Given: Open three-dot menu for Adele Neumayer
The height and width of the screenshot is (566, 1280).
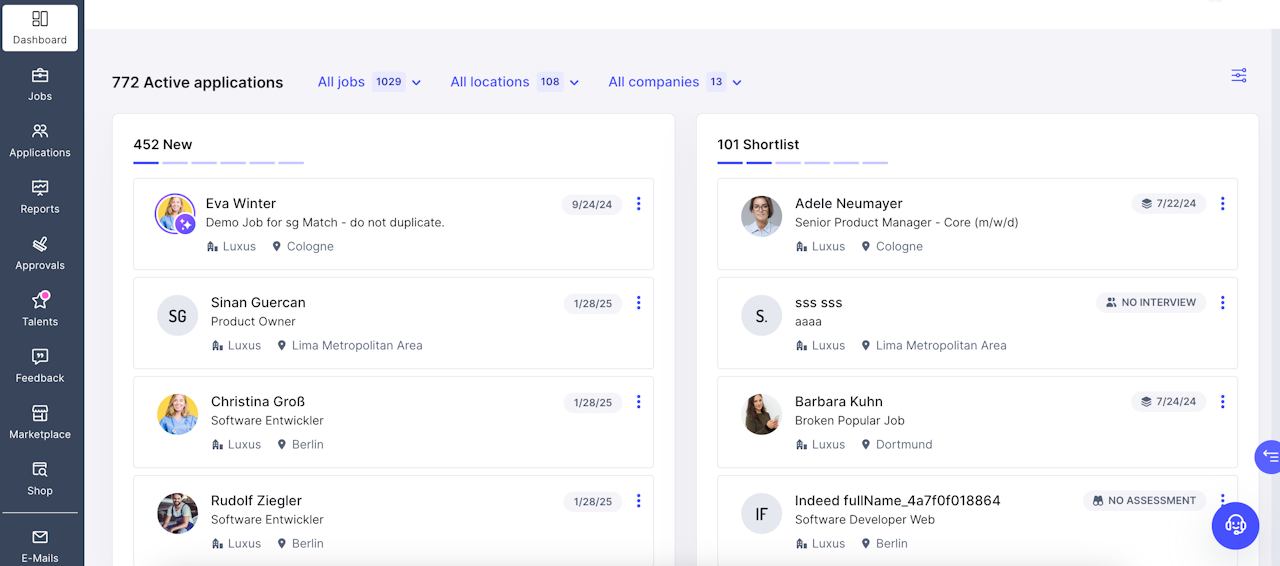Looking at the screenshot, I should (x=1222, y=204).
